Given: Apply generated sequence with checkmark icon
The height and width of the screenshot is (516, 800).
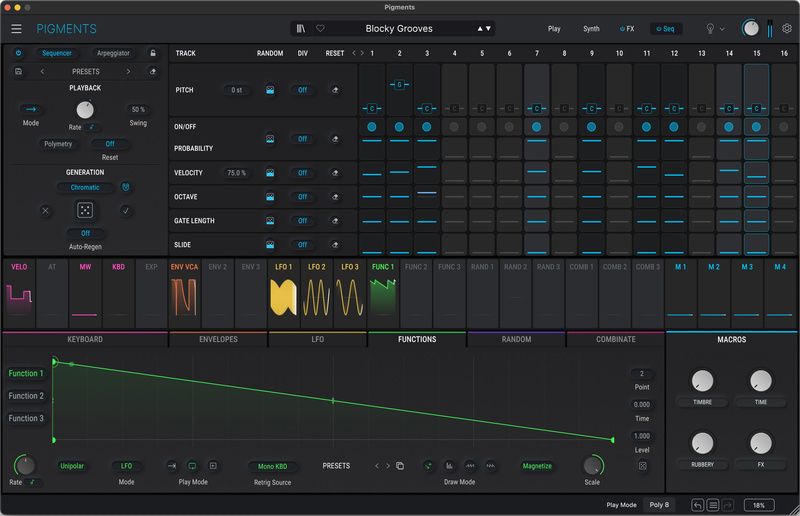Looking at the screenshot, I should coord(126,210).
